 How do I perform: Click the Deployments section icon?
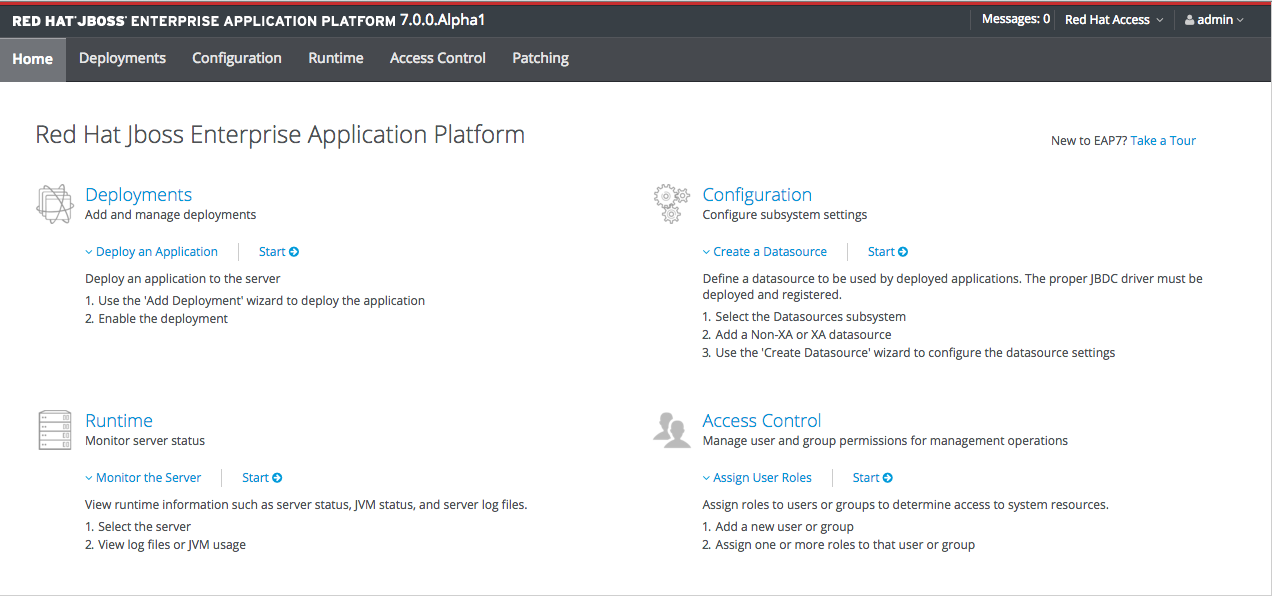[55, 203]
